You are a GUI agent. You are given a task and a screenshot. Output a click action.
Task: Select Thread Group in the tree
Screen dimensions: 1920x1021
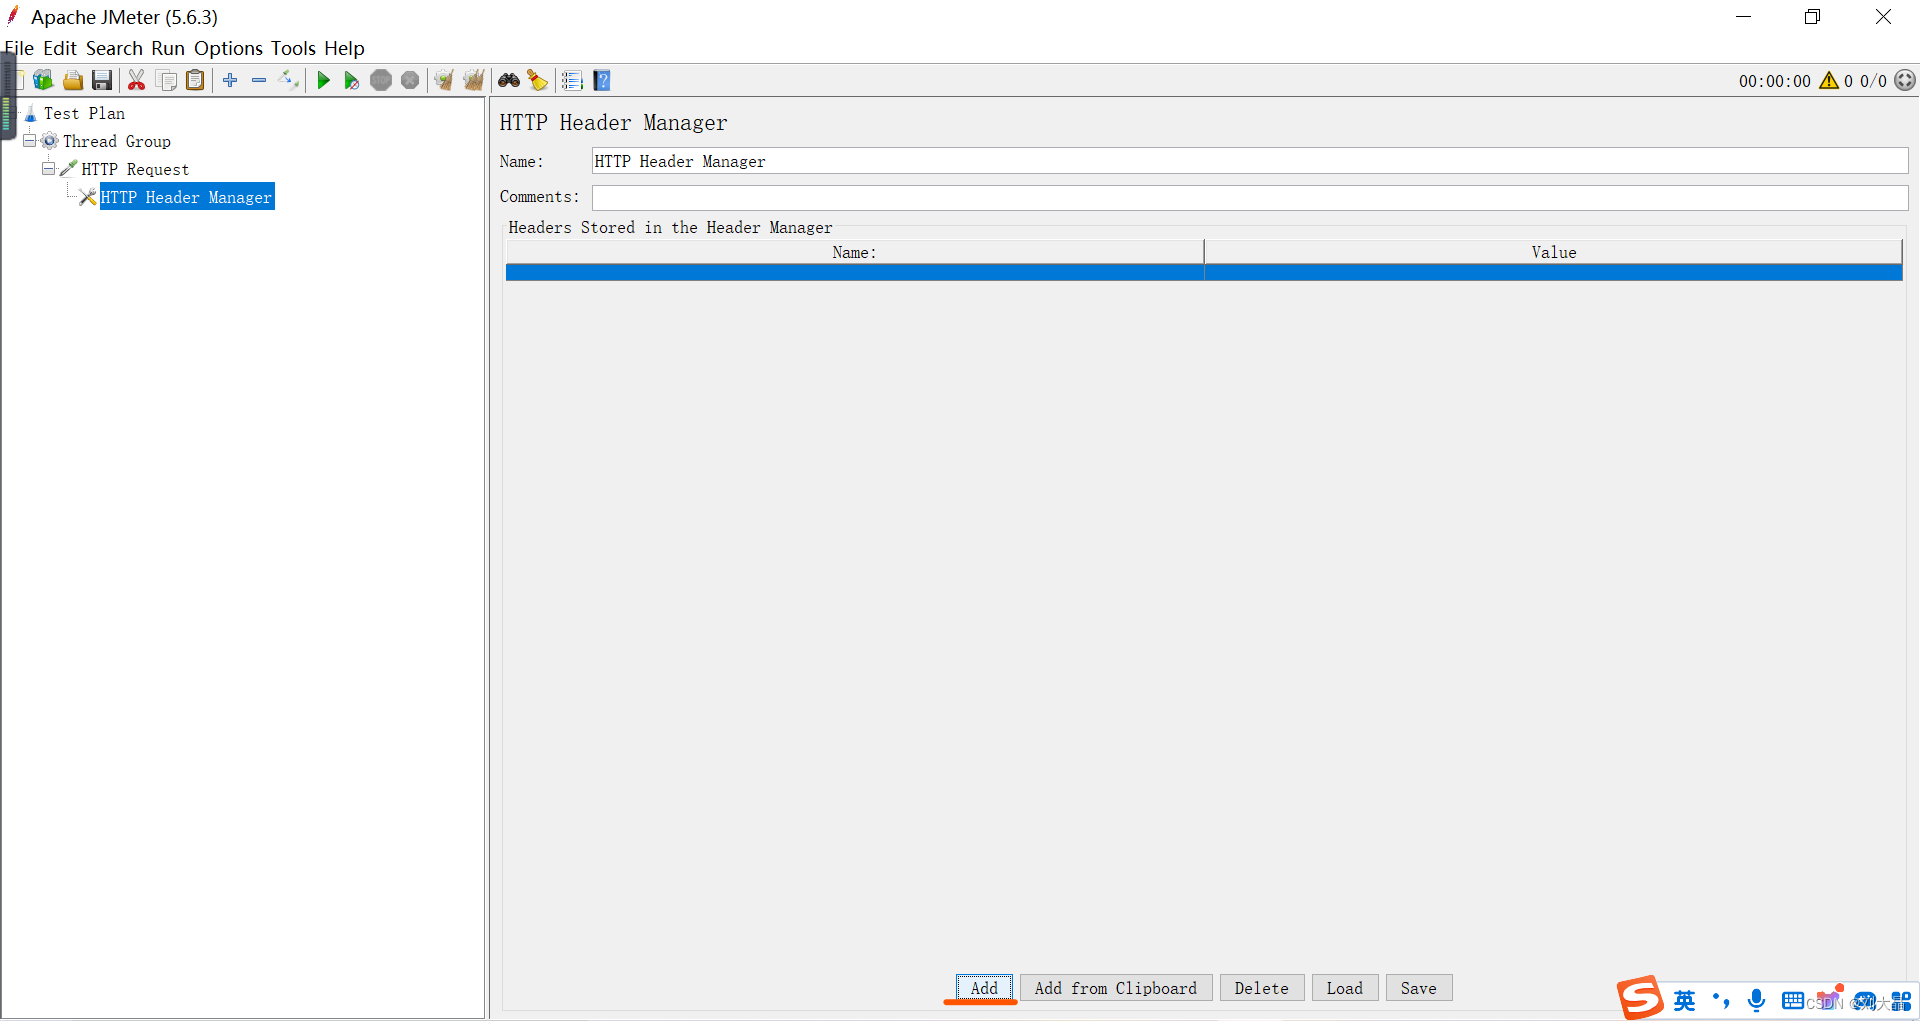[117, 141]
